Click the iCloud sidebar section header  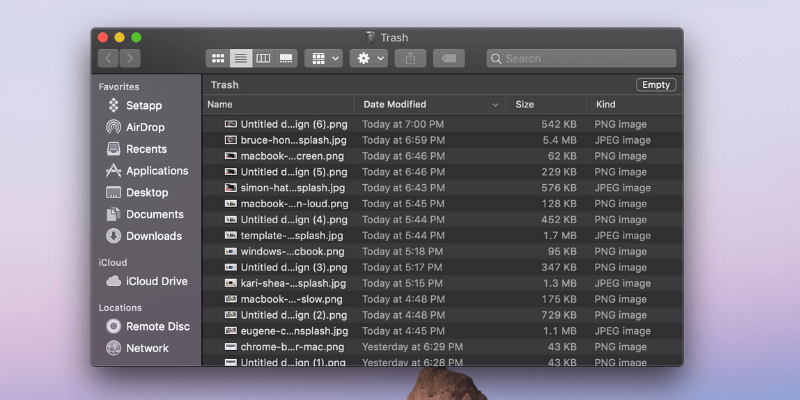point(113,262)
